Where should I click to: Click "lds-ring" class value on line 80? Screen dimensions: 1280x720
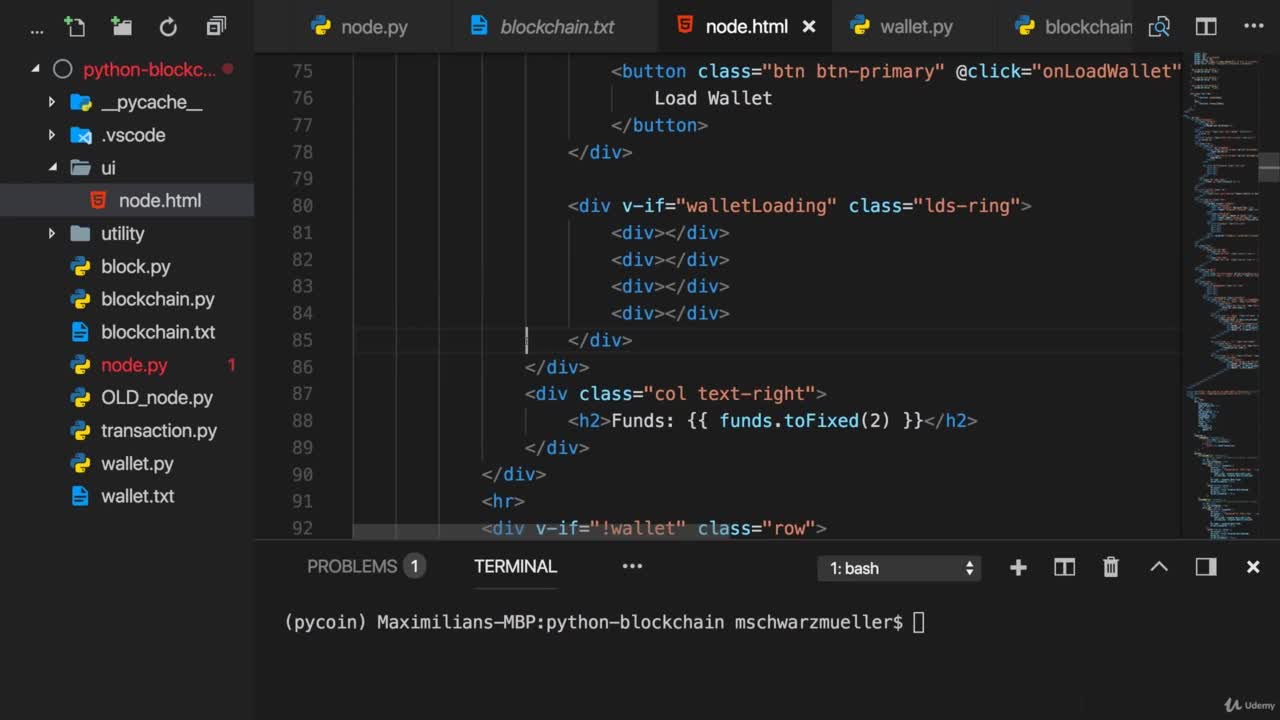click(x=966, y=206)
